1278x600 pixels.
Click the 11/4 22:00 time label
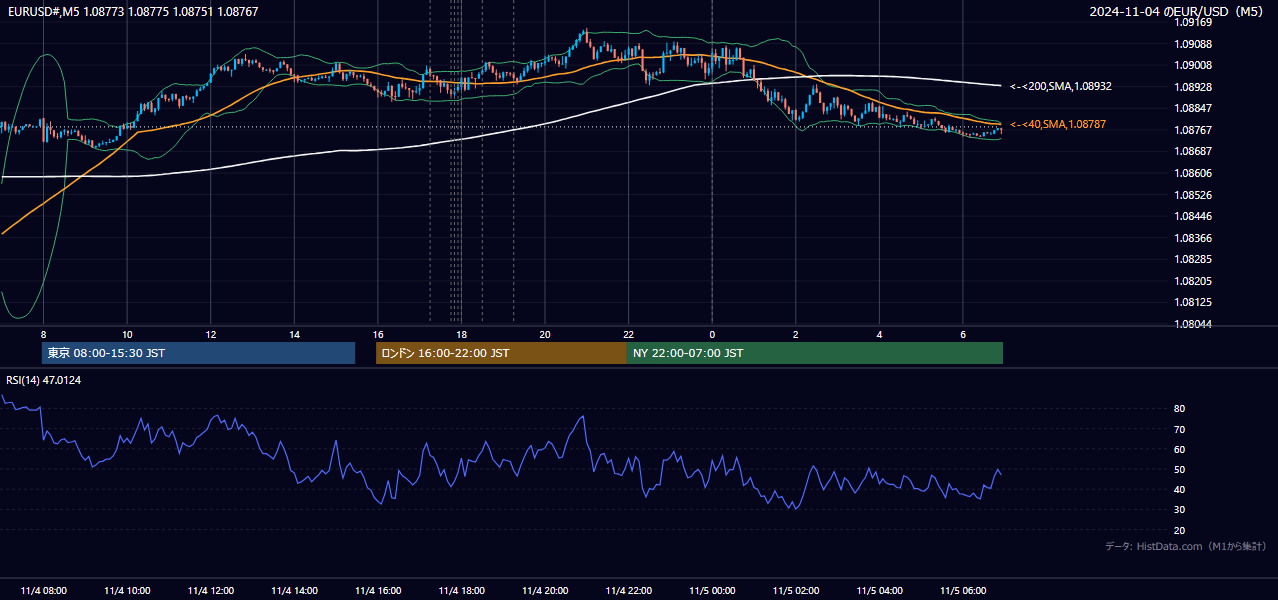click(628, 590)
